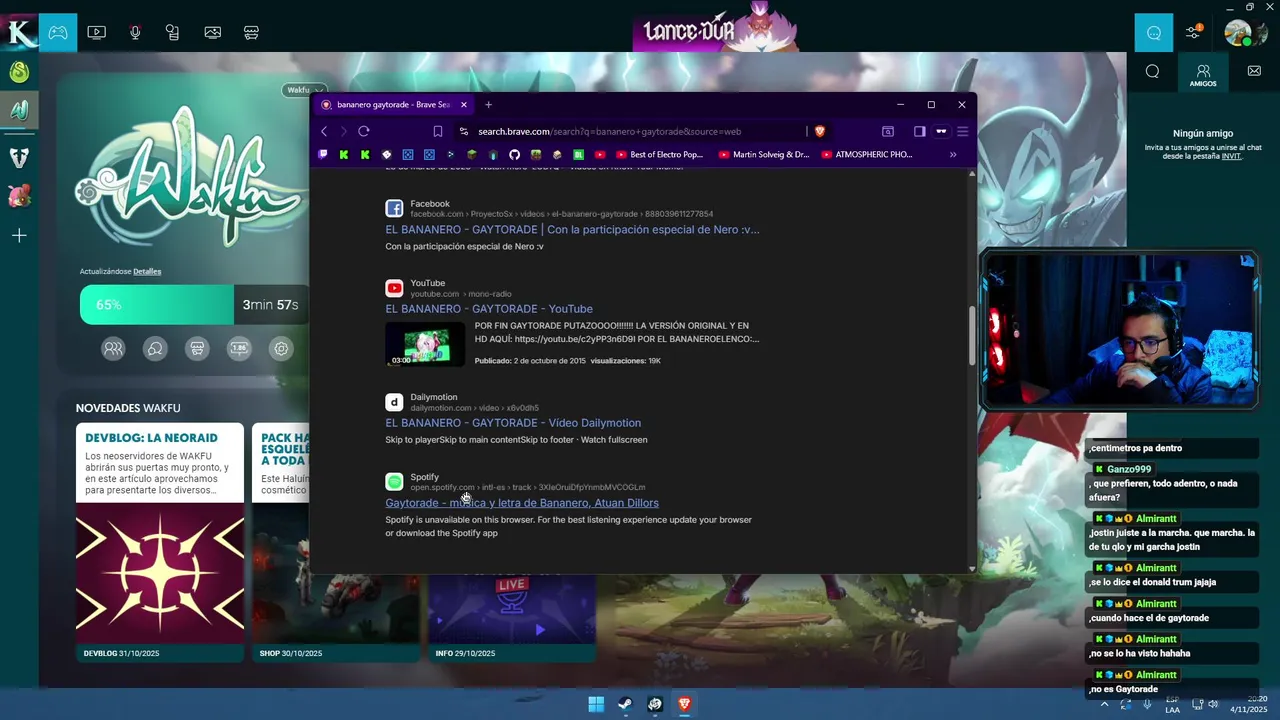The height and width of the screenshot is (720, 1280).
Task: Open the Games controller tab in launcher
Action: [x=58, y=32]
